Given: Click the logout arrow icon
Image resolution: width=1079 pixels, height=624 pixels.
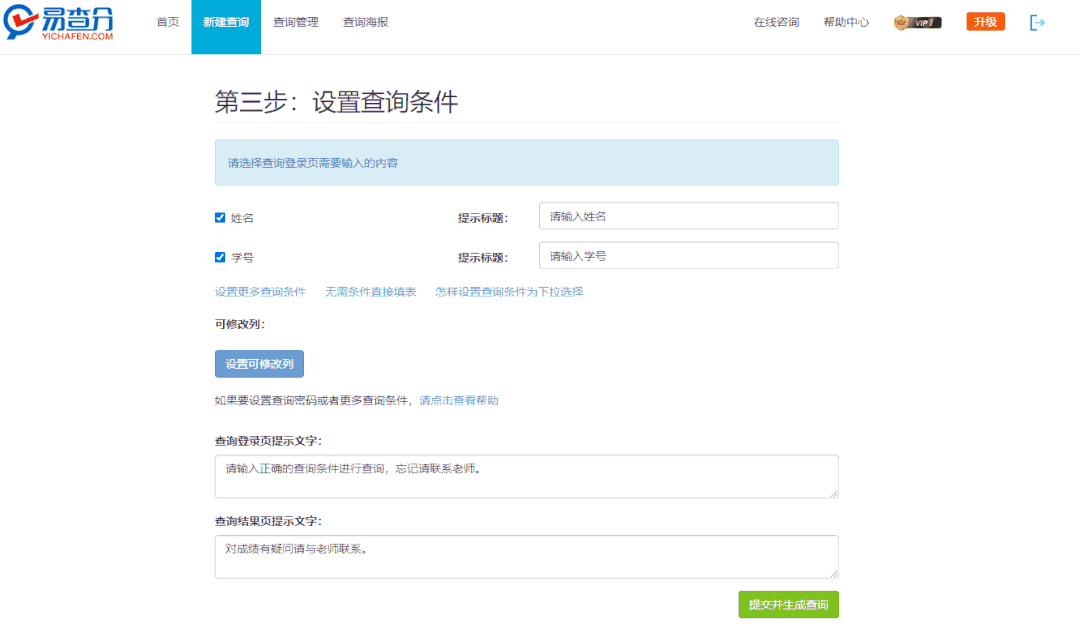Looking at the screenshot, I should click(x=1037, y=23).
